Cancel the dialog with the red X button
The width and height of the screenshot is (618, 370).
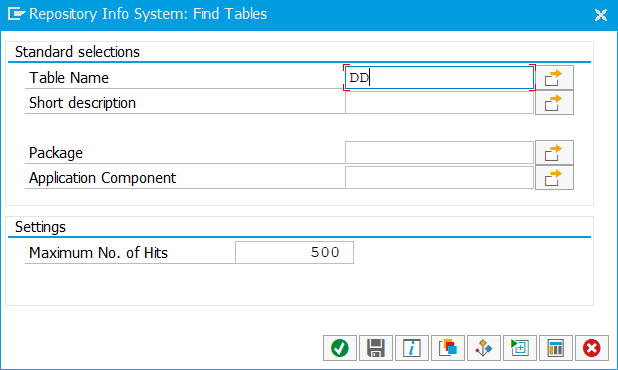592,348
